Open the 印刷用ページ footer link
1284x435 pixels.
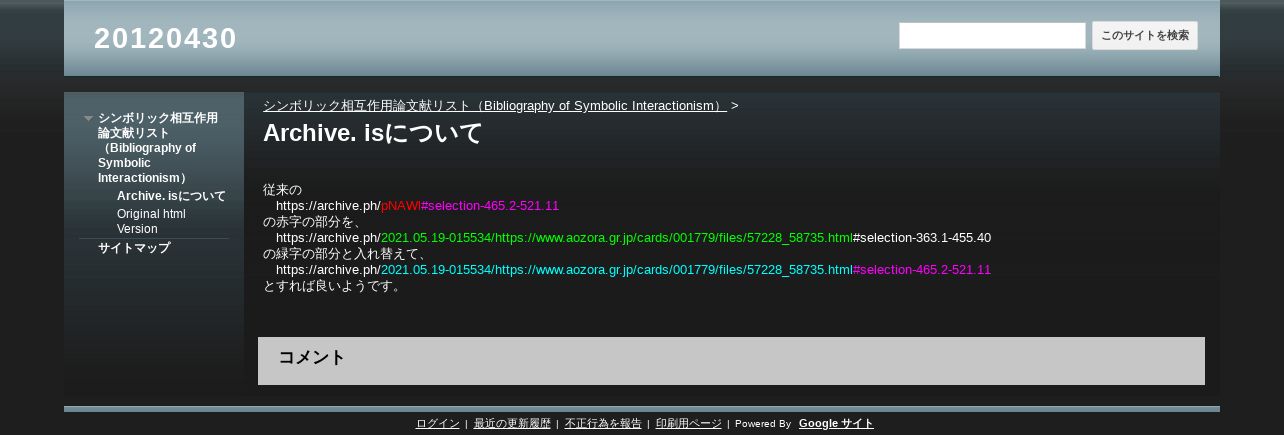pyautogui.click(x=689, y=424)
